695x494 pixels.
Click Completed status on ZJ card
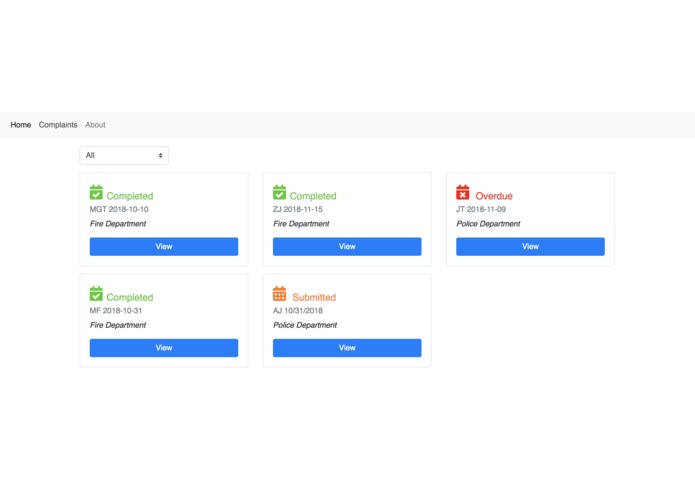[313, 196]
